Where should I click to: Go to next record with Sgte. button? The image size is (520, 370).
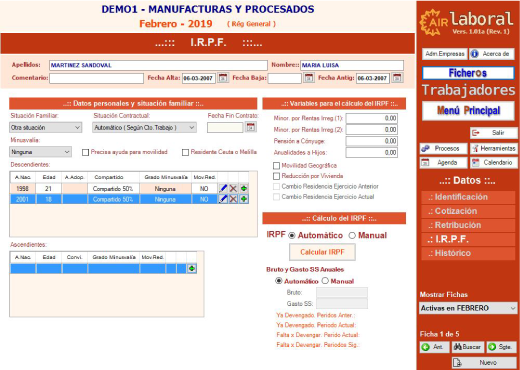(x=502, y=347)
